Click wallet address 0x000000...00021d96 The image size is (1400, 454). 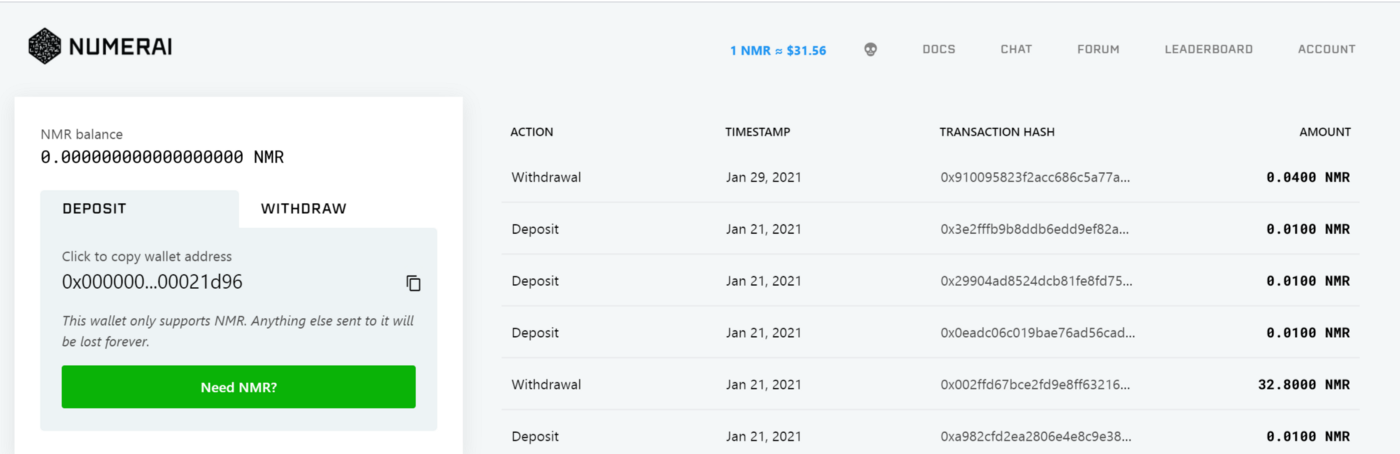pyautogui.click(x=152, y=282)
